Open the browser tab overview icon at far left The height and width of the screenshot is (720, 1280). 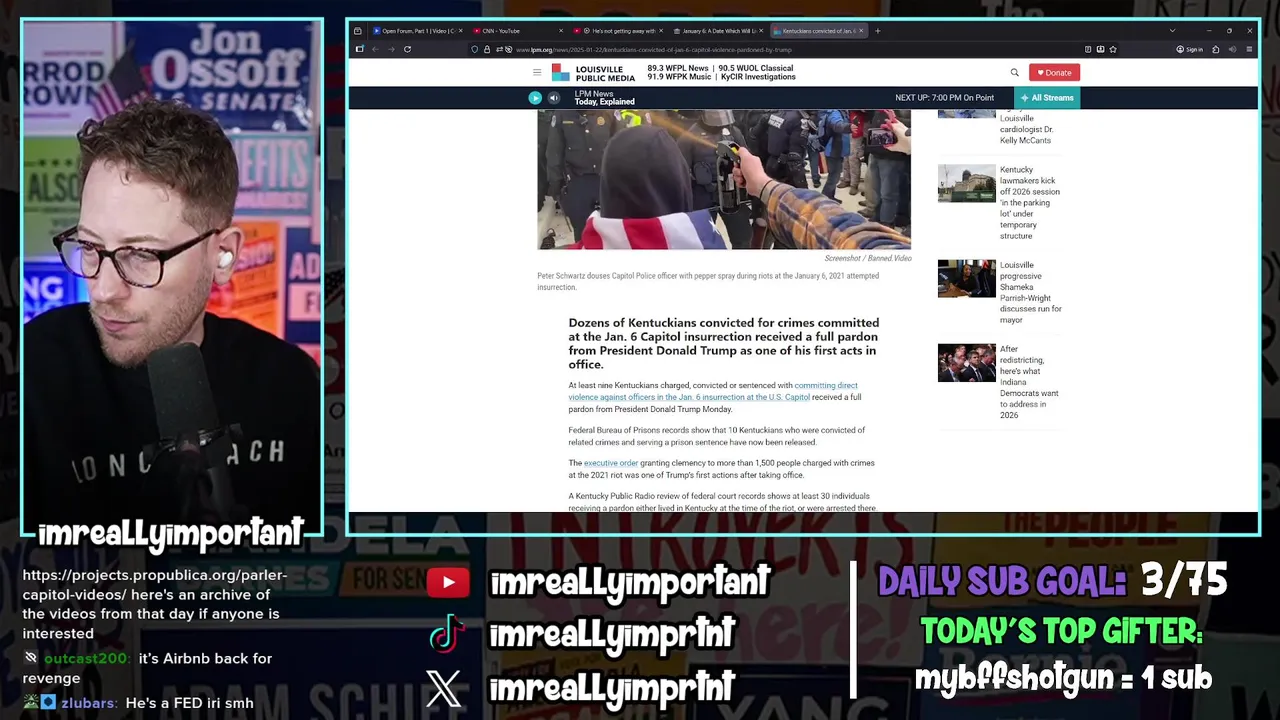coord(358,31)
